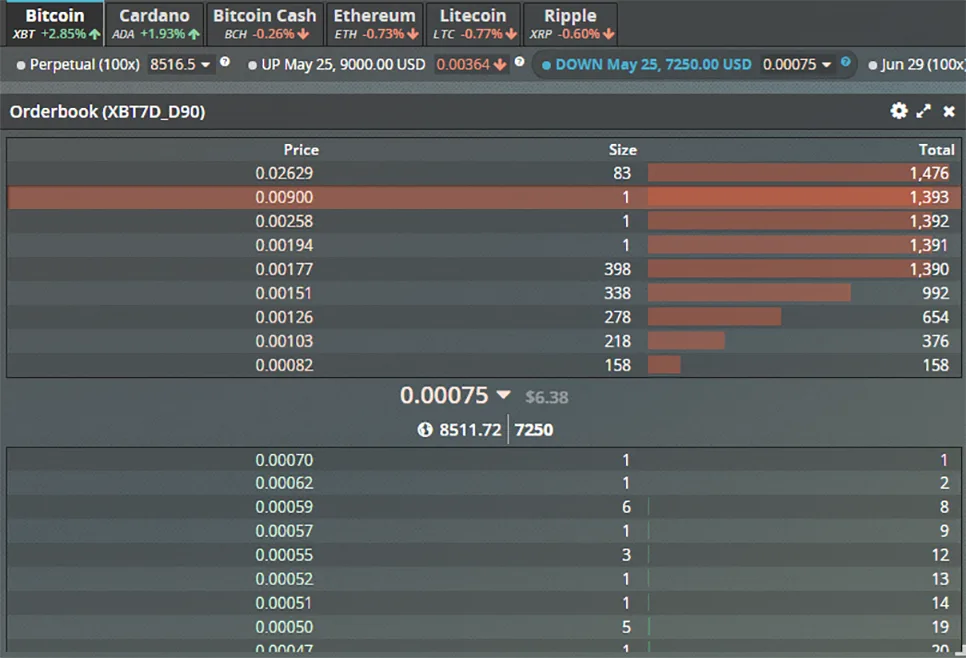Close the Orderbook panel
966x658 pixels.
pos(949,112)
